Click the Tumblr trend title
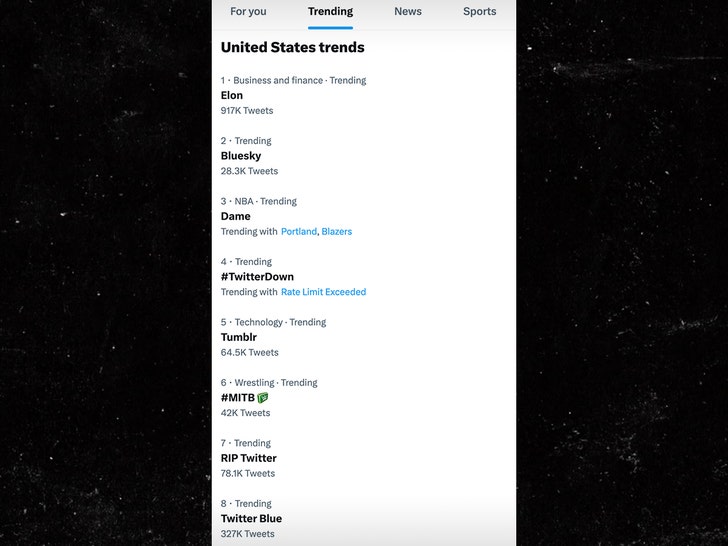Image resolution: width=728 pixels, height=546 pixels. click(239, 337)
